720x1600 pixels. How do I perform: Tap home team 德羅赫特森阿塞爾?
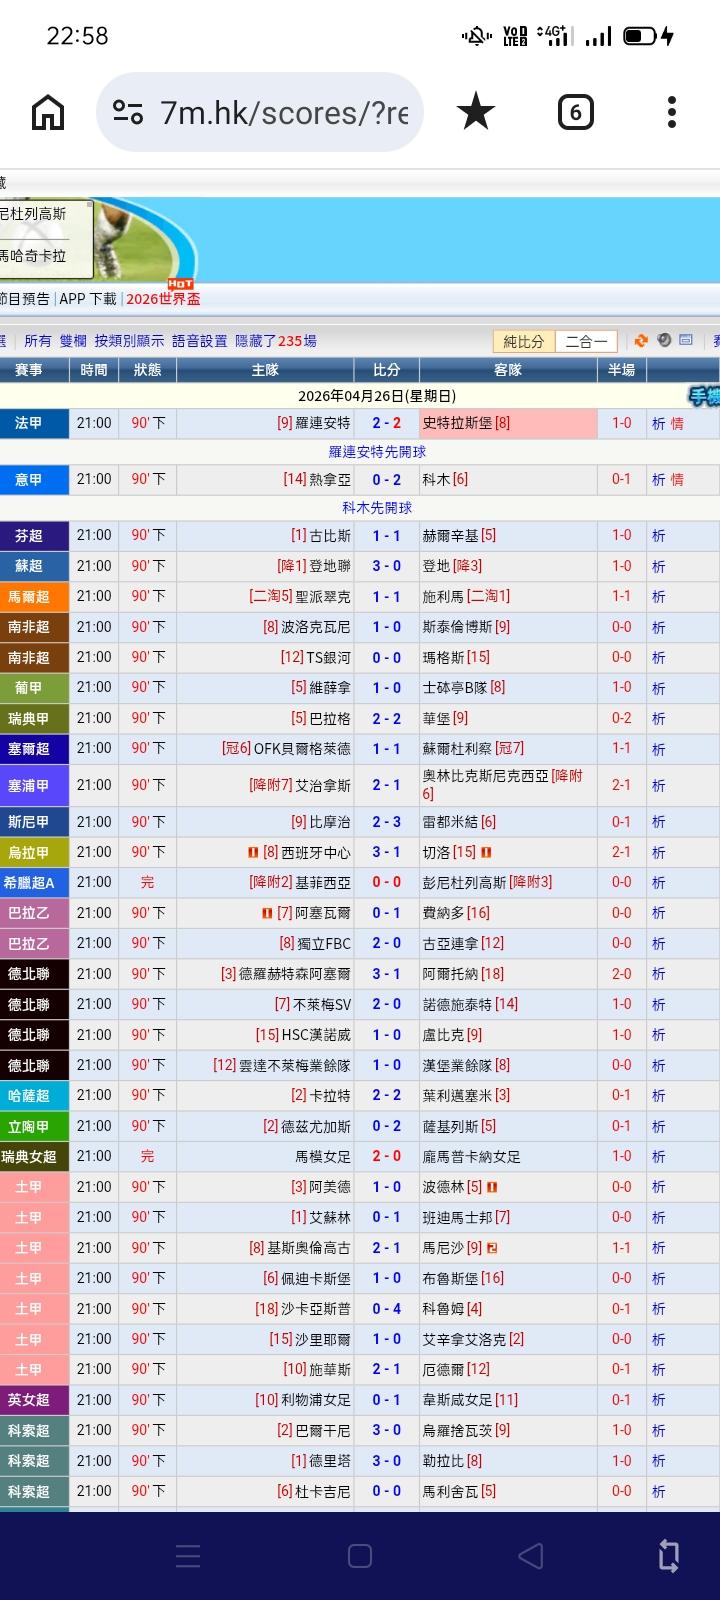(295, 974)
